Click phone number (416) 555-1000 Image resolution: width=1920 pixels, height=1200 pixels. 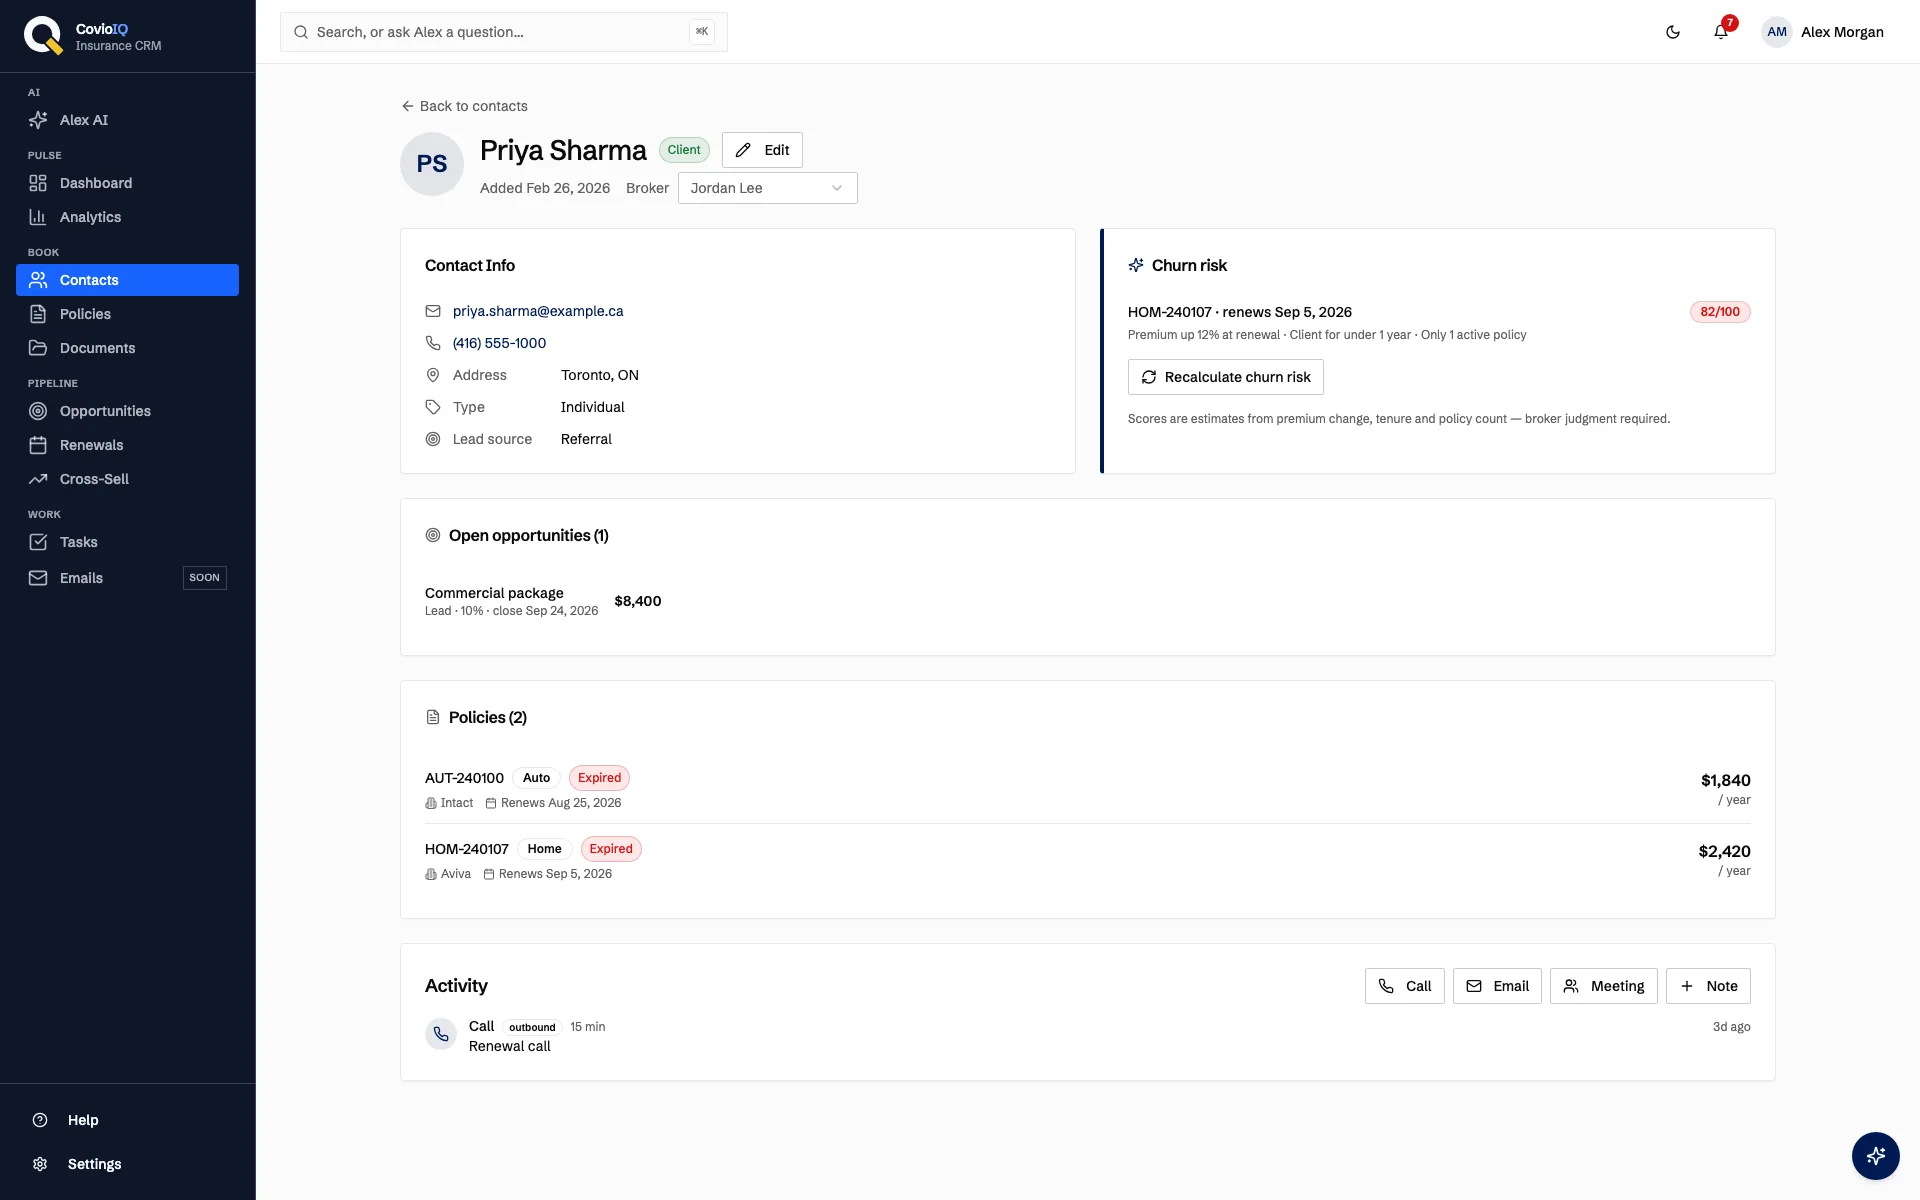pyautogui.click(x=499, y=343)
